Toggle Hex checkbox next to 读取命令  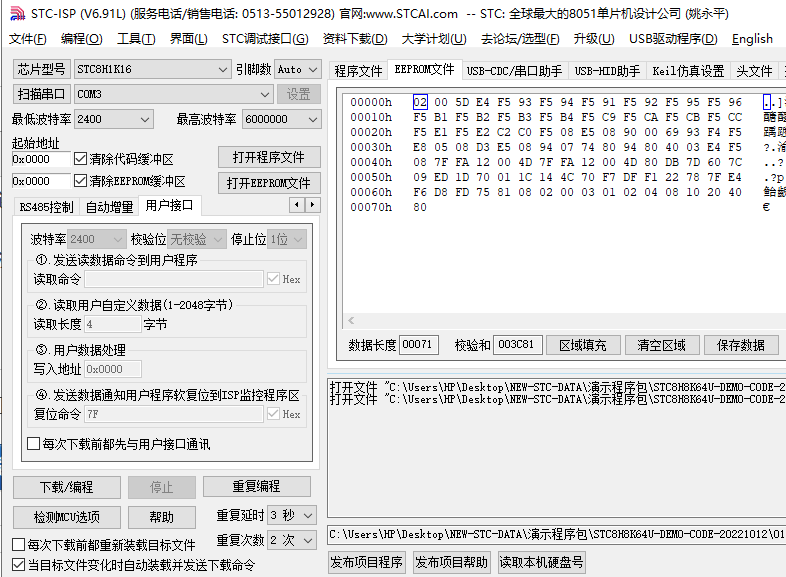click(x=273, y=279)
